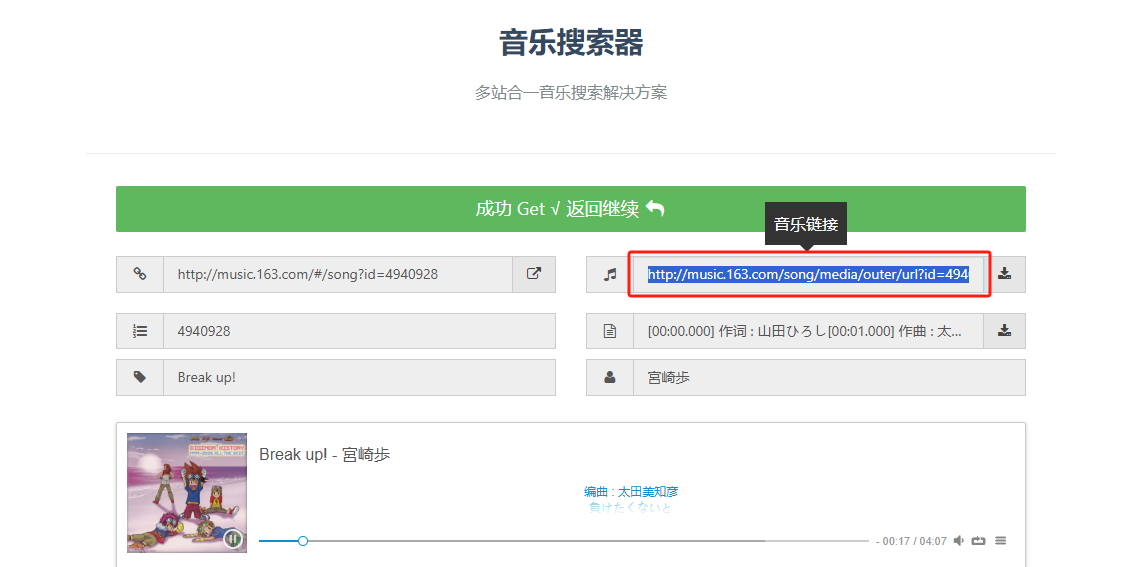Click the numbered list icon beside song ID

coord(140,331)
